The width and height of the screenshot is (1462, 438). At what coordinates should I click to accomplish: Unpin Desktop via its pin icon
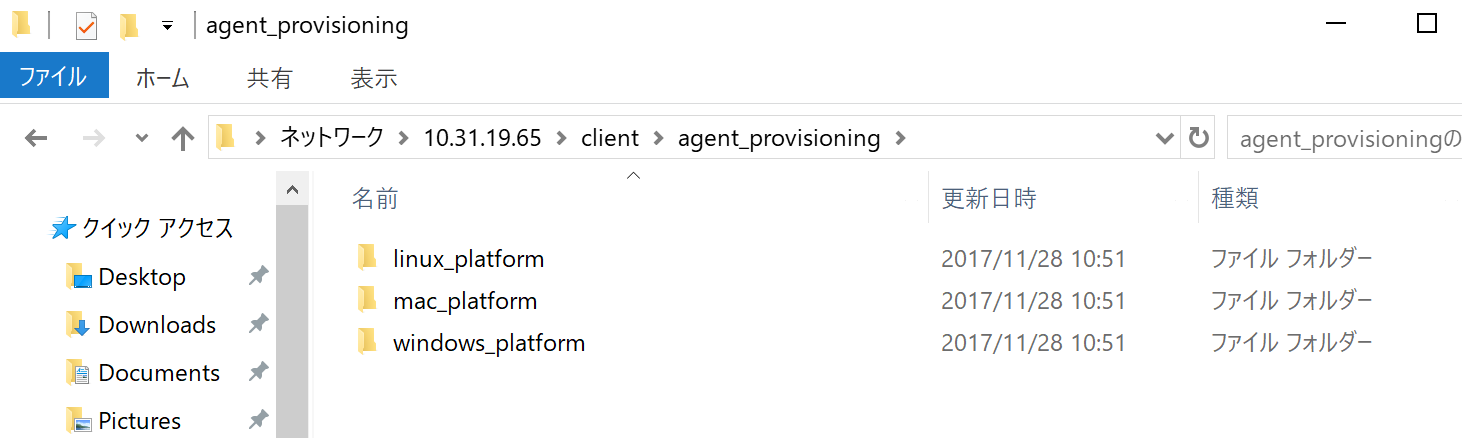click(258, 276)
